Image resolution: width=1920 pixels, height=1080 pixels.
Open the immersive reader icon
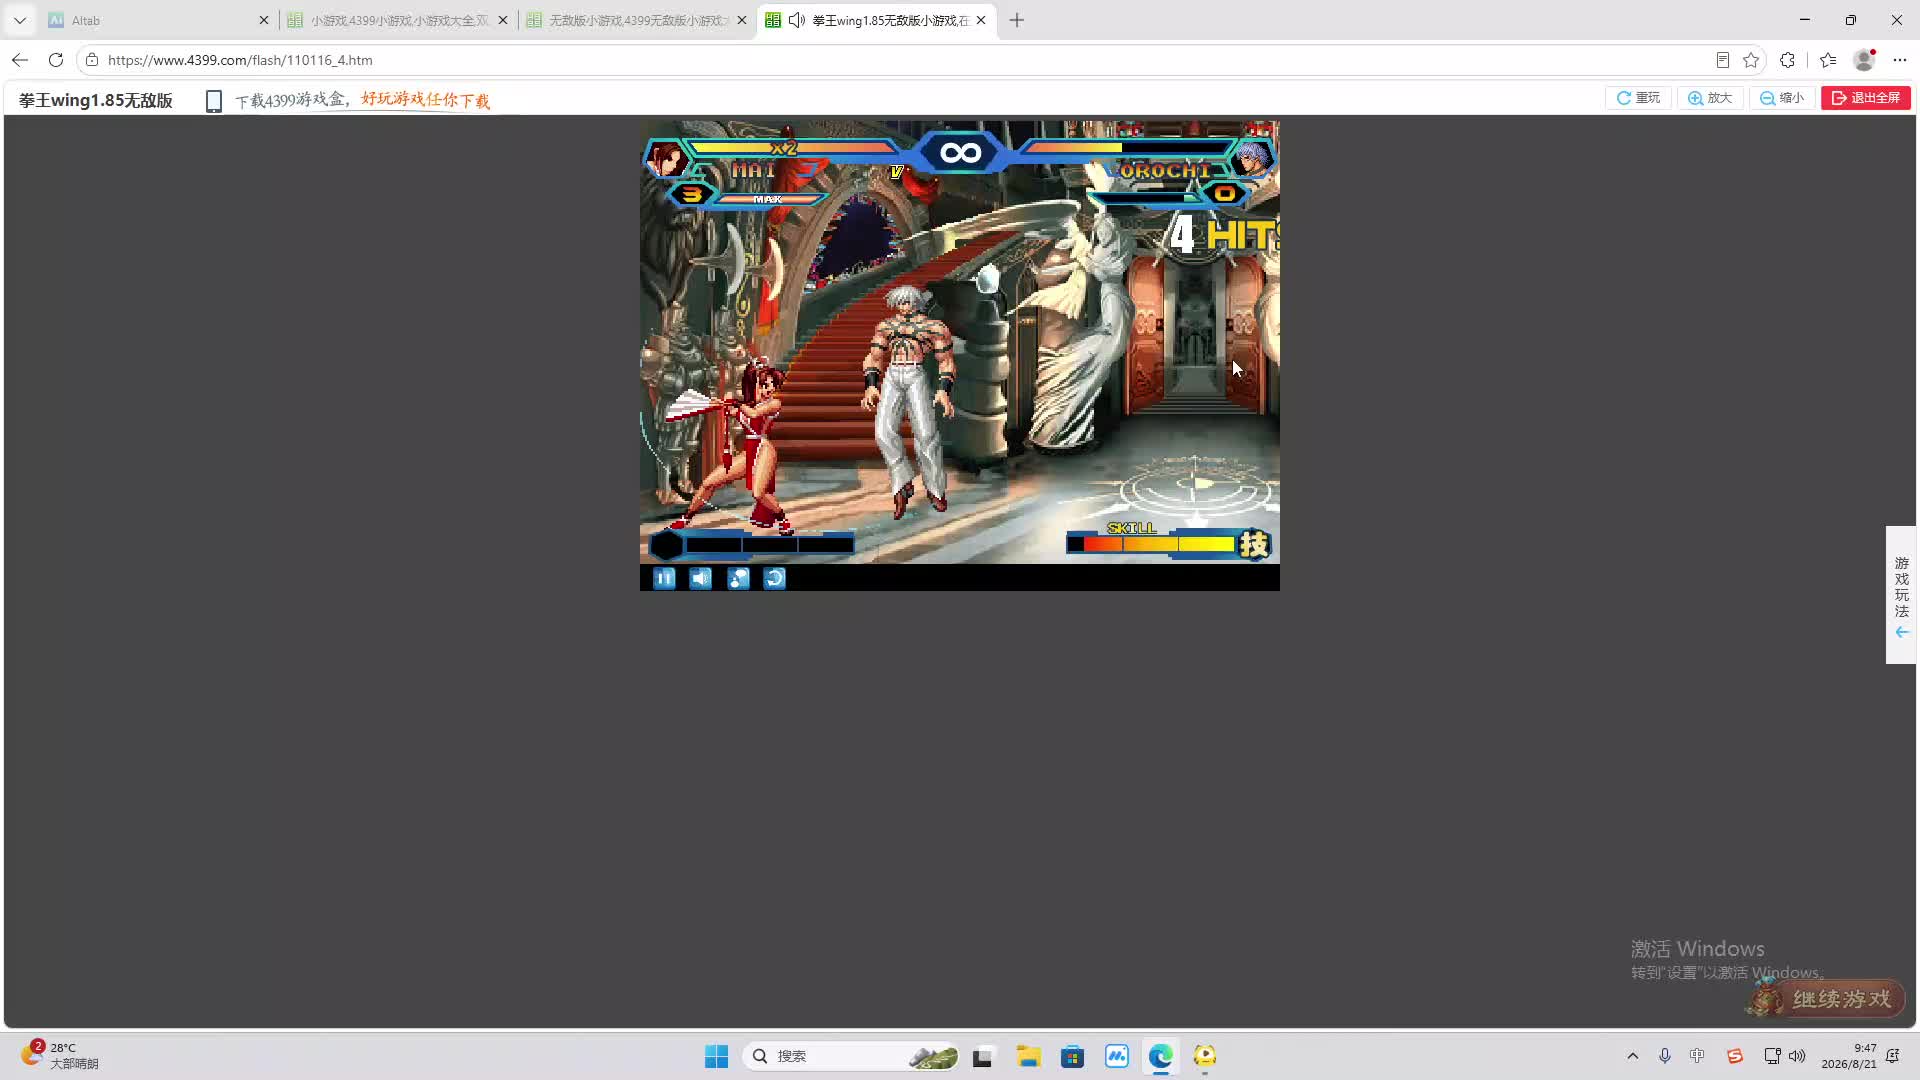coord(1722,60)
